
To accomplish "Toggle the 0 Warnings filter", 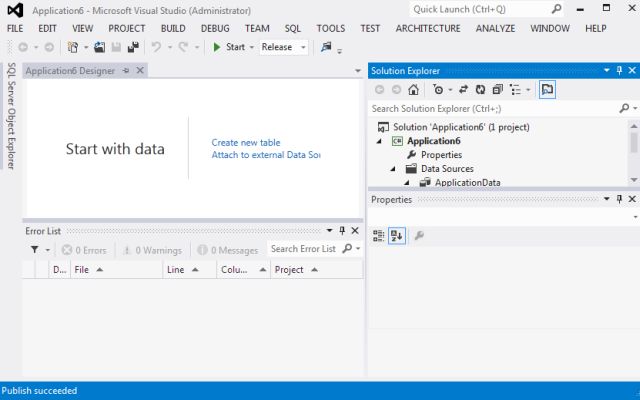I will point(153,250).
